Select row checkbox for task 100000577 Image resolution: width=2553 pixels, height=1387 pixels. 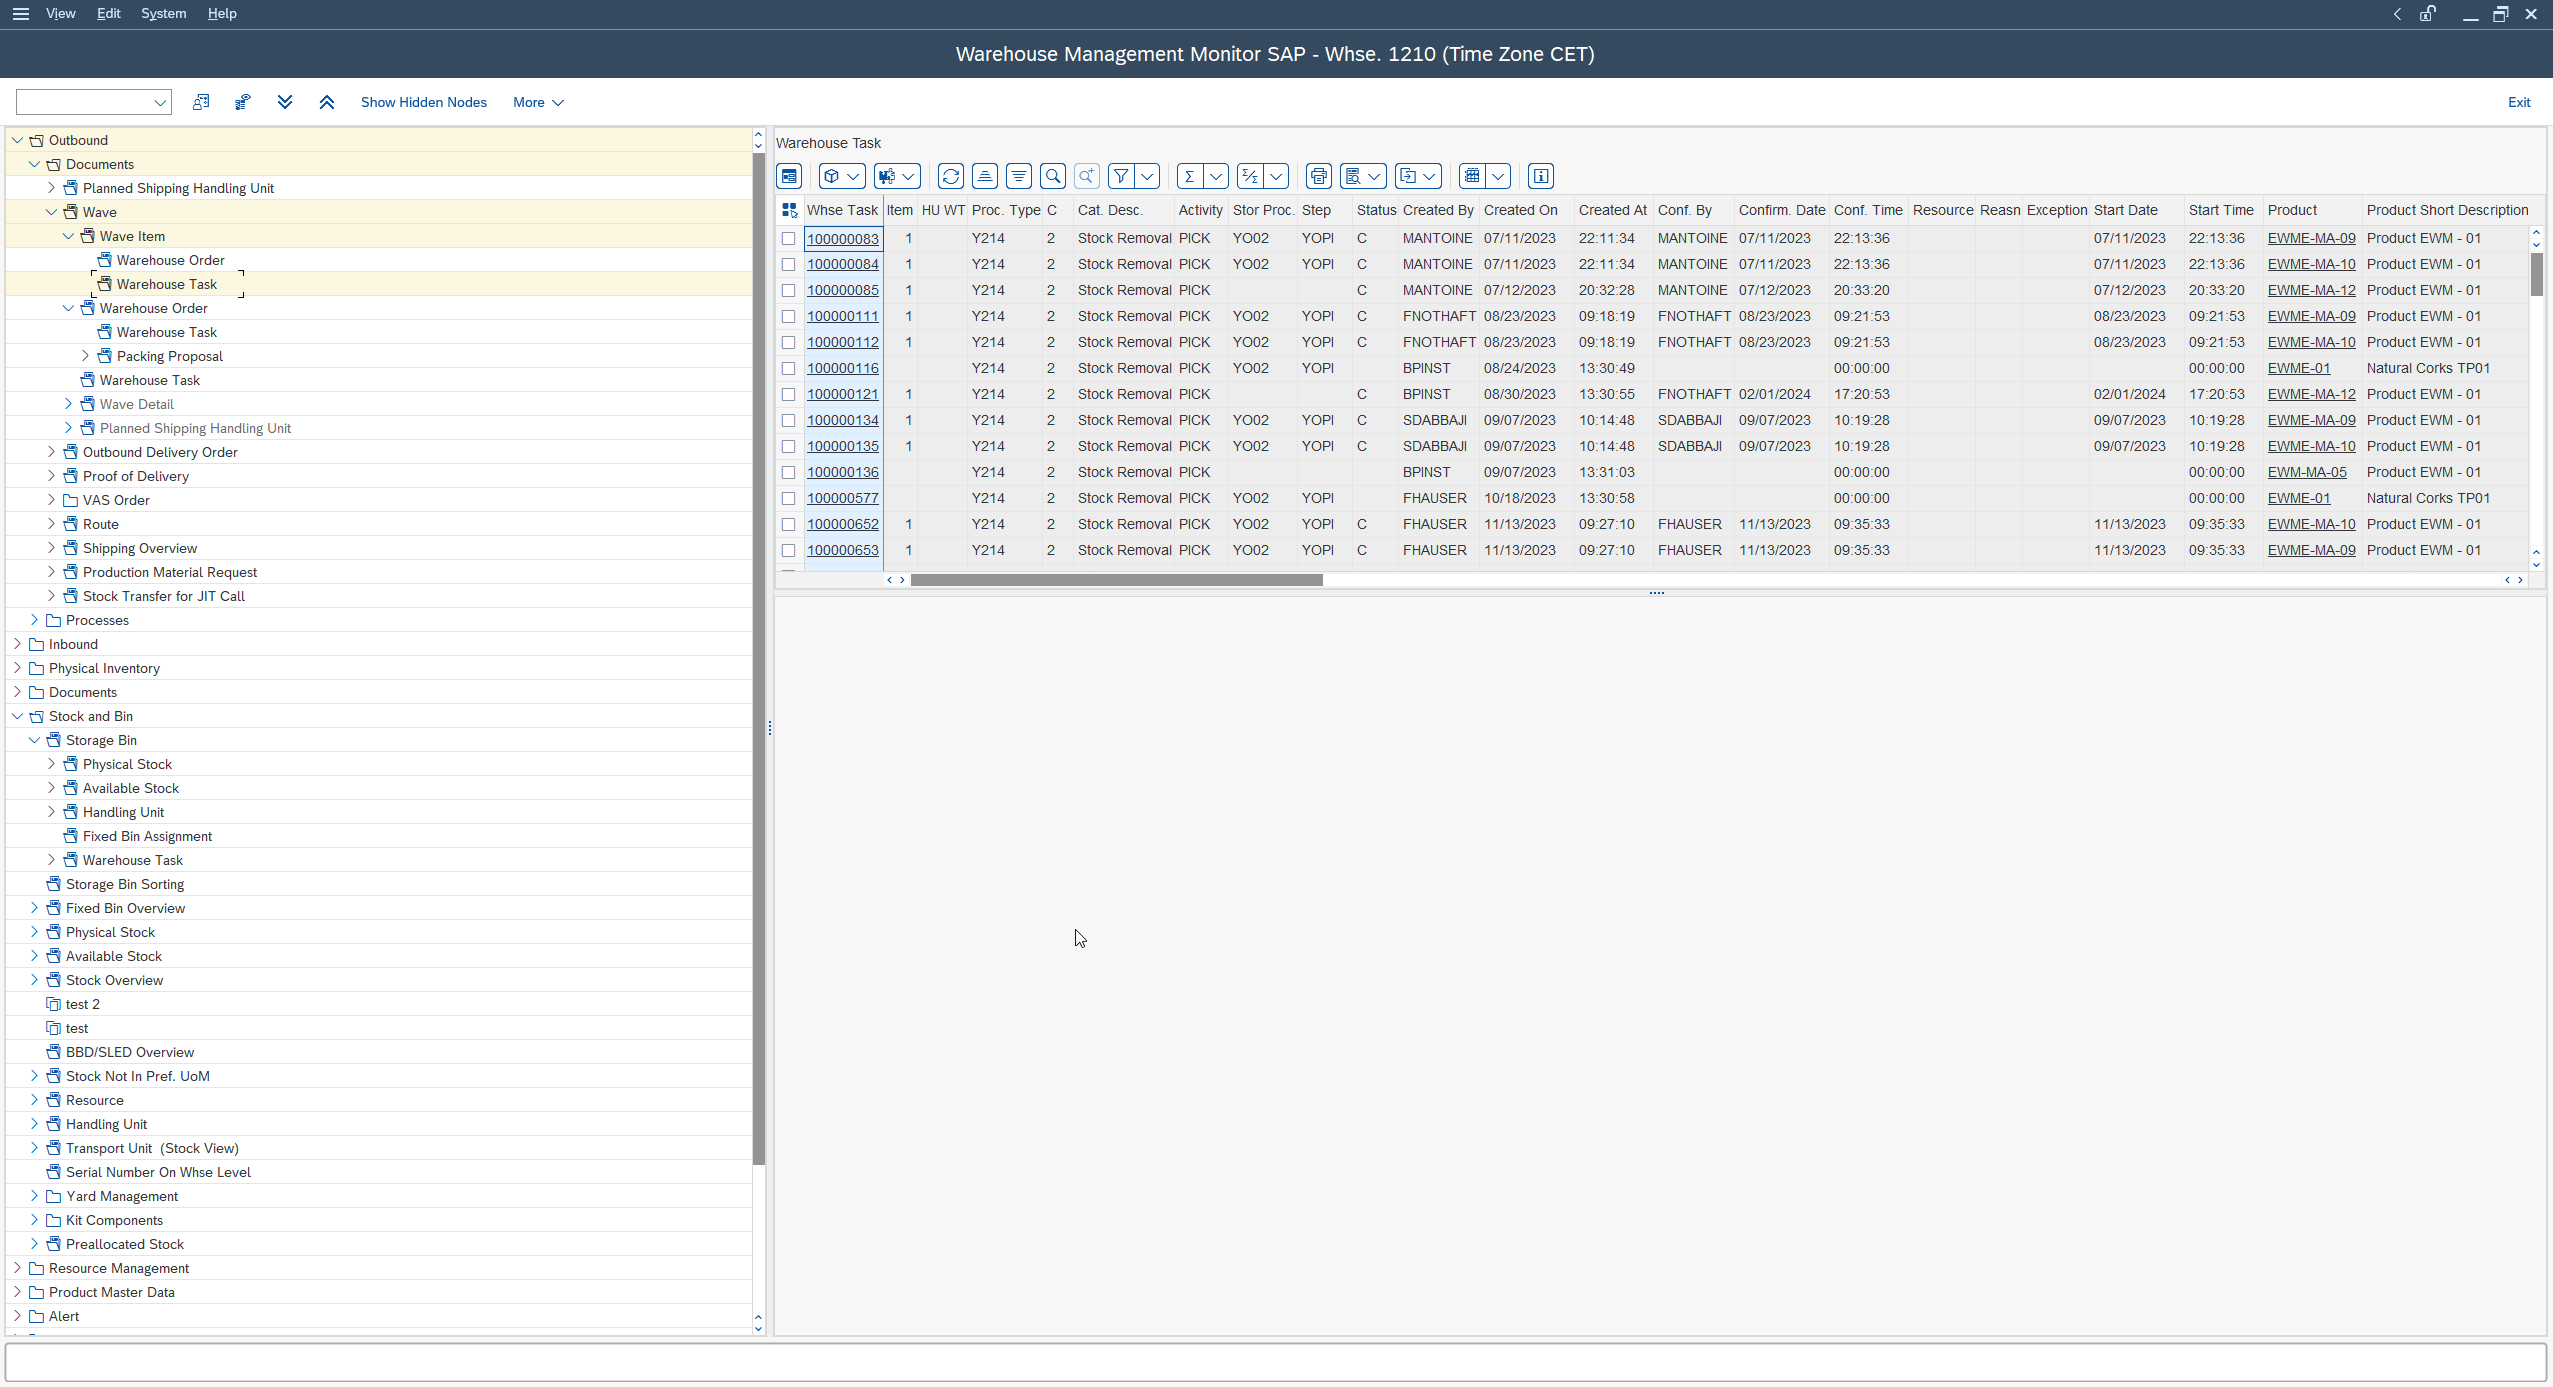point(788,498)
